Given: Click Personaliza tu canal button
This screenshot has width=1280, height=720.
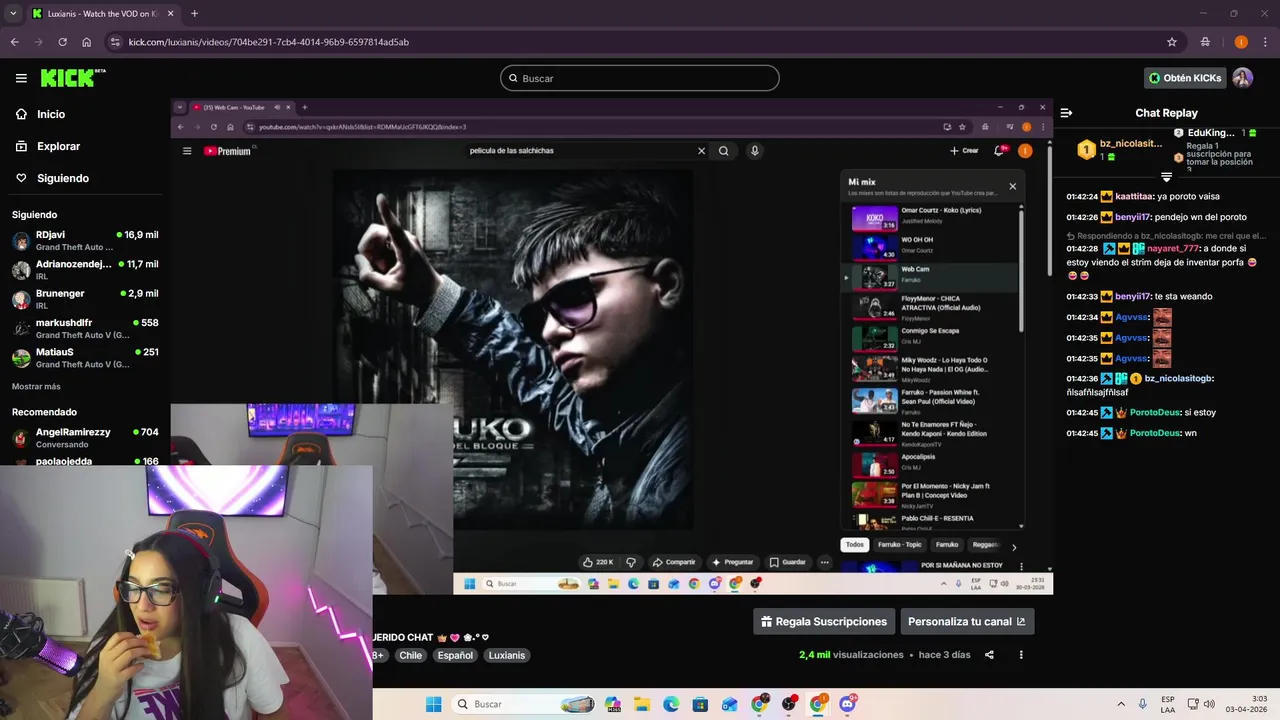Looking at the screenshot, I should pos(967,621).
